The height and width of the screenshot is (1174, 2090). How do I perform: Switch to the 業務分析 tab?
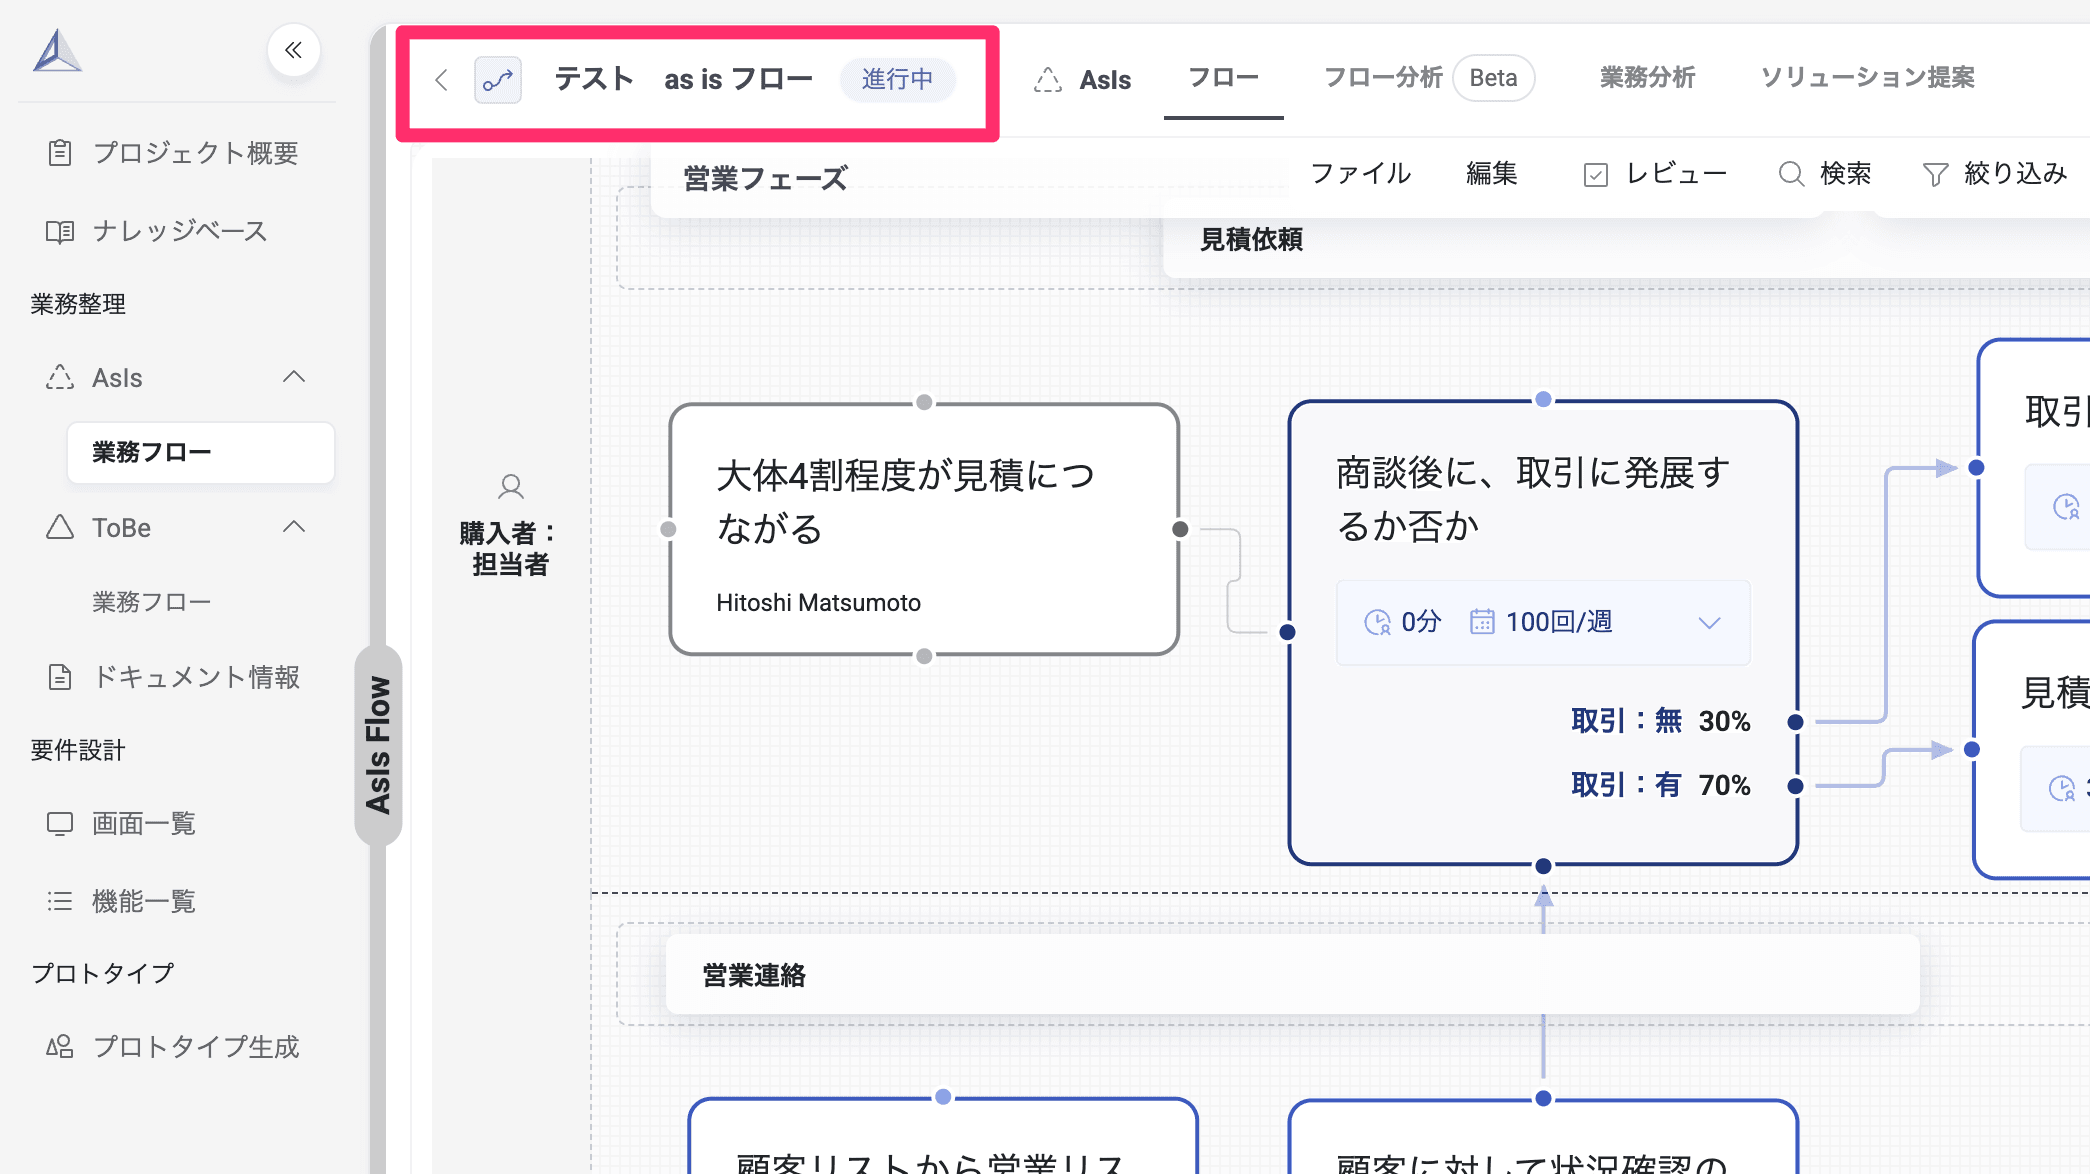point(1647,78)
